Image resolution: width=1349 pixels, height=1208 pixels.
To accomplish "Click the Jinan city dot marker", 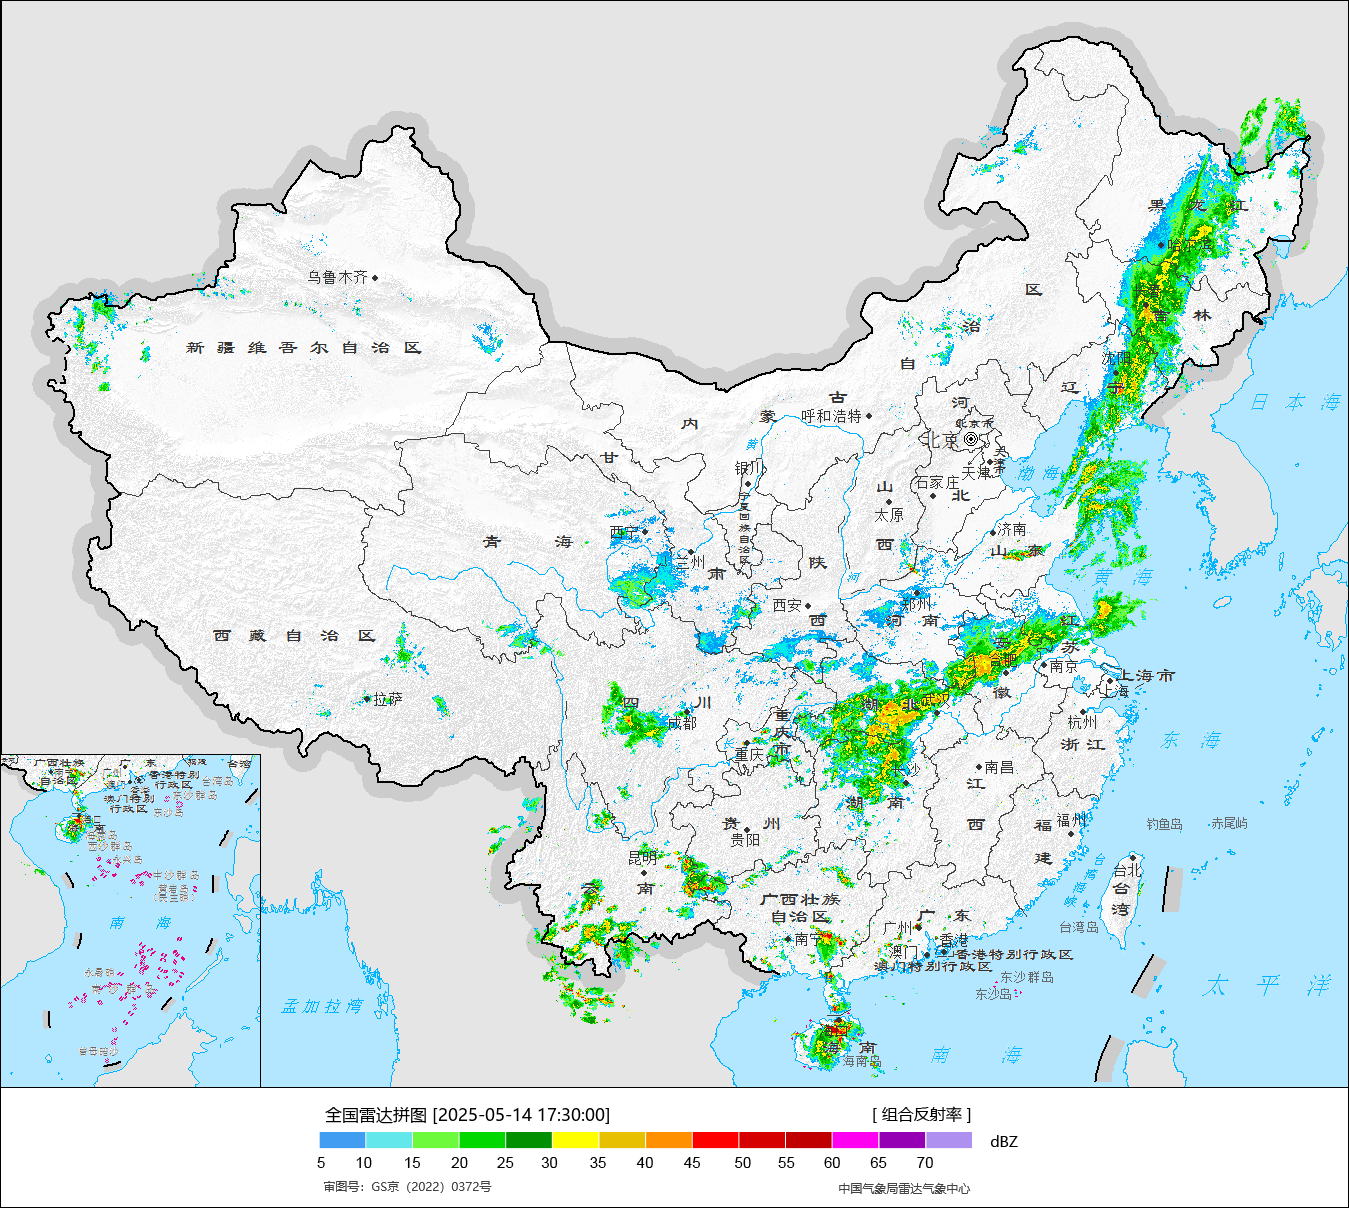I will (x=994, y=531).
